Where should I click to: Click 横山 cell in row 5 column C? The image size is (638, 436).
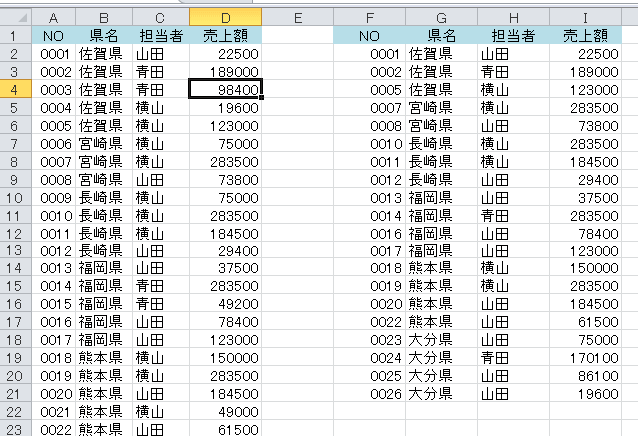tap(161, 108)
